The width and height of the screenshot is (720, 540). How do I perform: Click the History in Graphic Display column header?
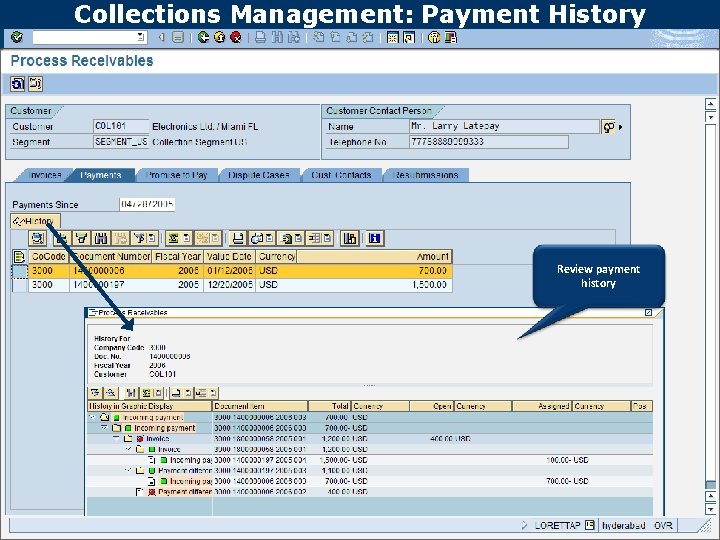click(150, 406)
